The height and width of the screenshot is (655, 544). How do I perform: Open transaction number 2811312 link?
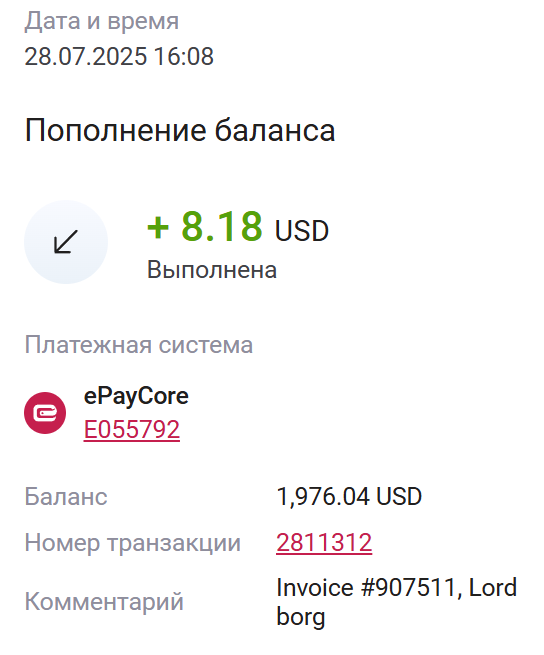coord(324,542)
